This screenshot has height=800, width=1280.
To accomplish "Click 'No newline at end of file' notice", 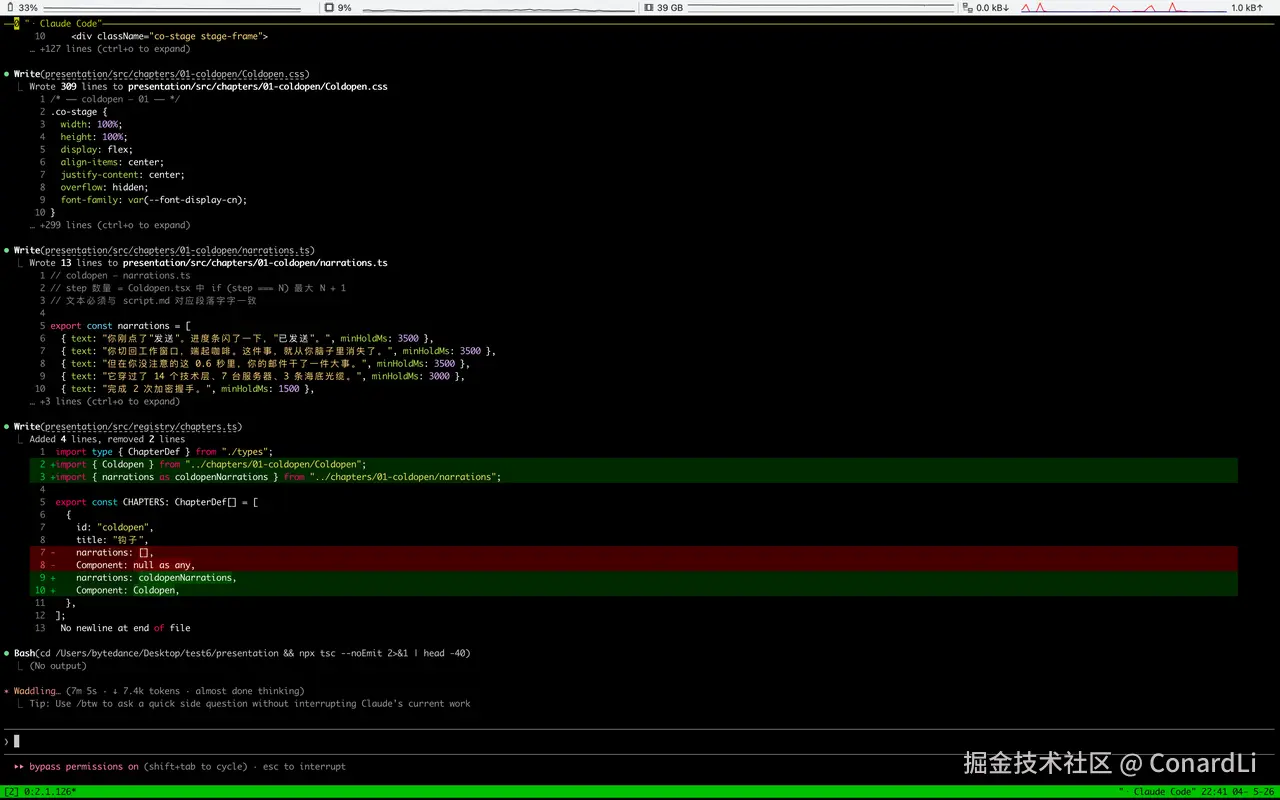I will [x=125, y=628].
